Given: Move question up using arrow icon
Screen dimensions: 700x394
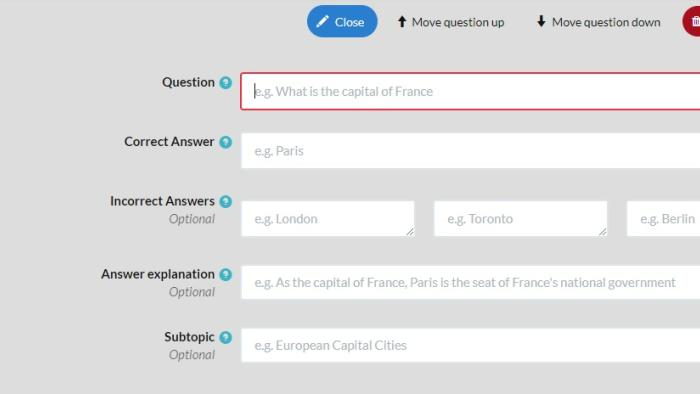Looking at the screenshot, I should pyautogui.click(x=402, y=21).
